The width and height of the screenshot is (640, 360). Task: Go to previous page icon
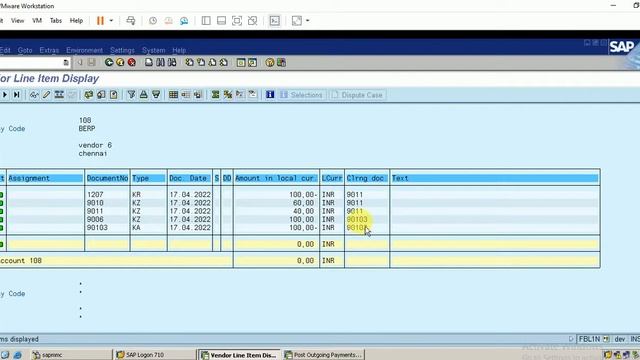click(x=201, y=62)
